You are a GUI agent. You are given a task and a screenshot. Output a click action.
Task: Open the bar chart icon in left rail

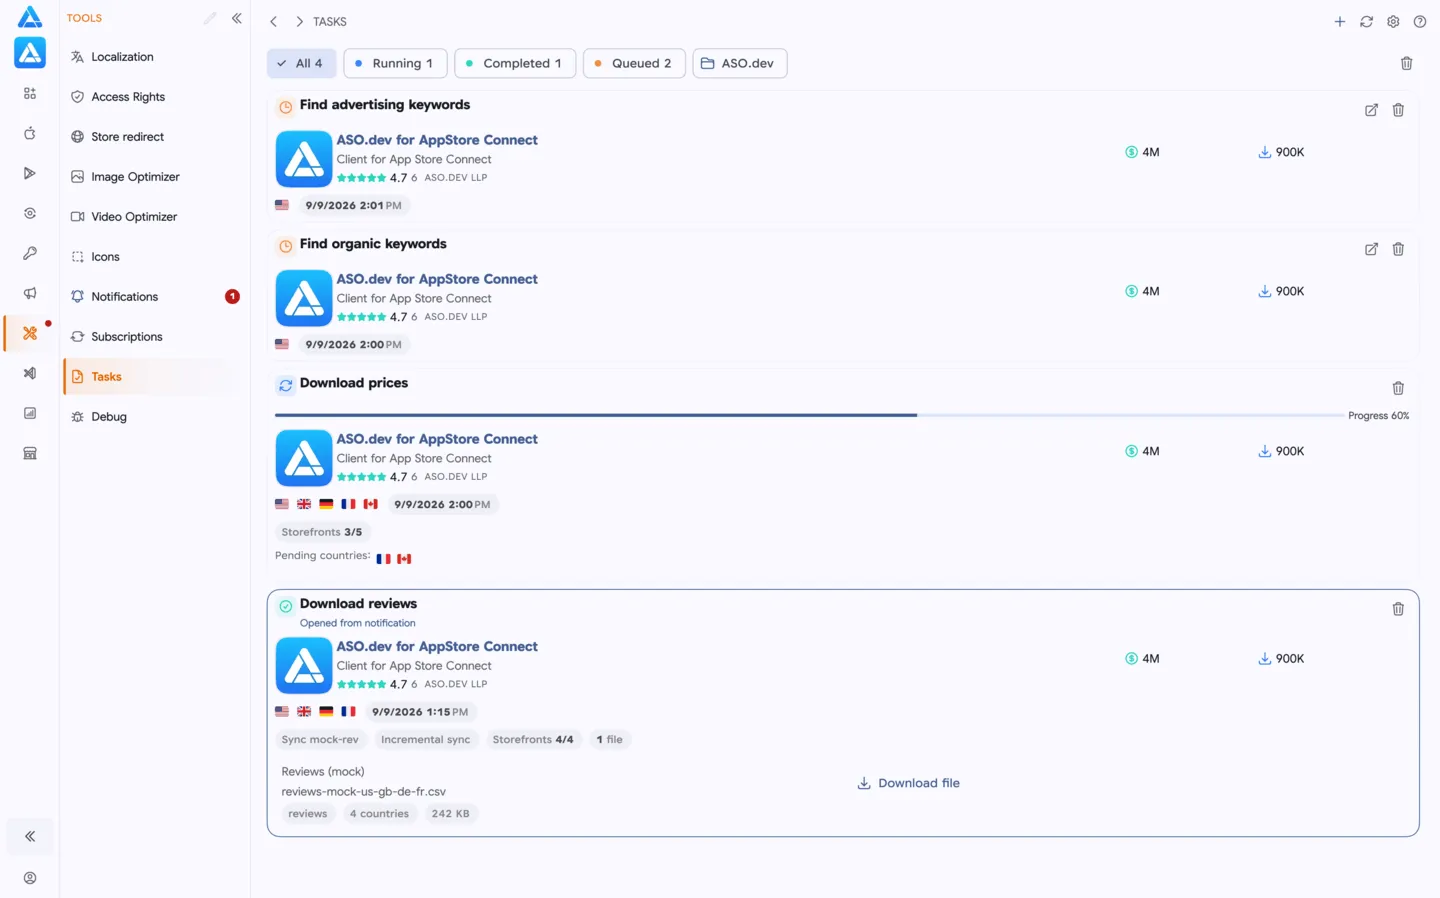point(30,413)
